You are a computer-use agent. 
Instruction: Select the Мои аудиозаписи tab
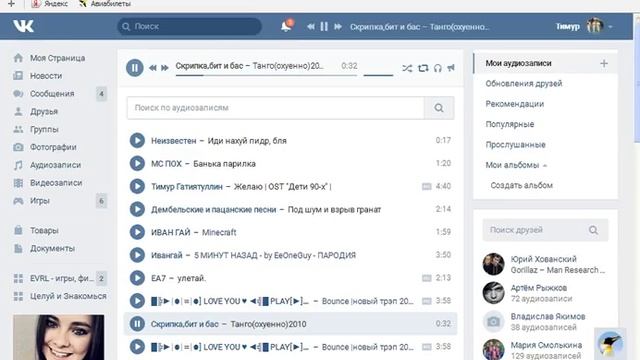coord(518,63)
